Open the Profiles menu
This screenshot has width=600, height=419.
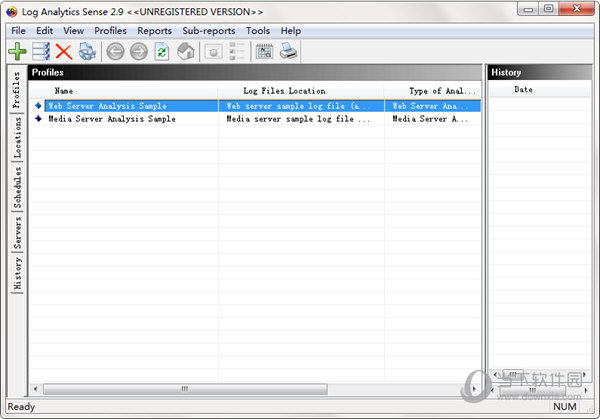click(110, 31)
